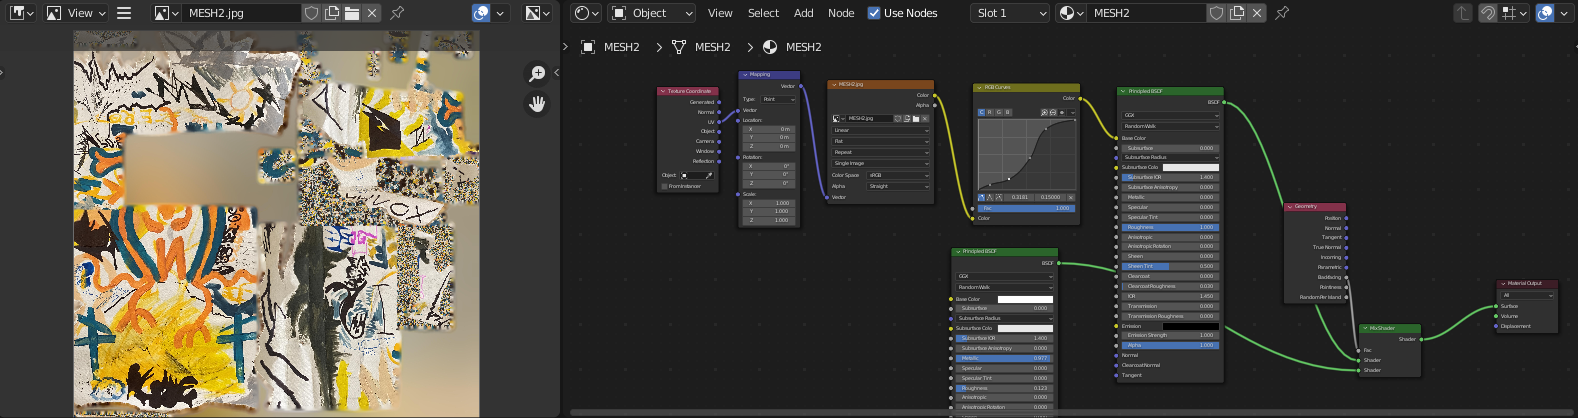The height and width of the screenshot is (418, 1578).
Task: Open the Mapping Type Point dropdown
Action: [778, 99]
